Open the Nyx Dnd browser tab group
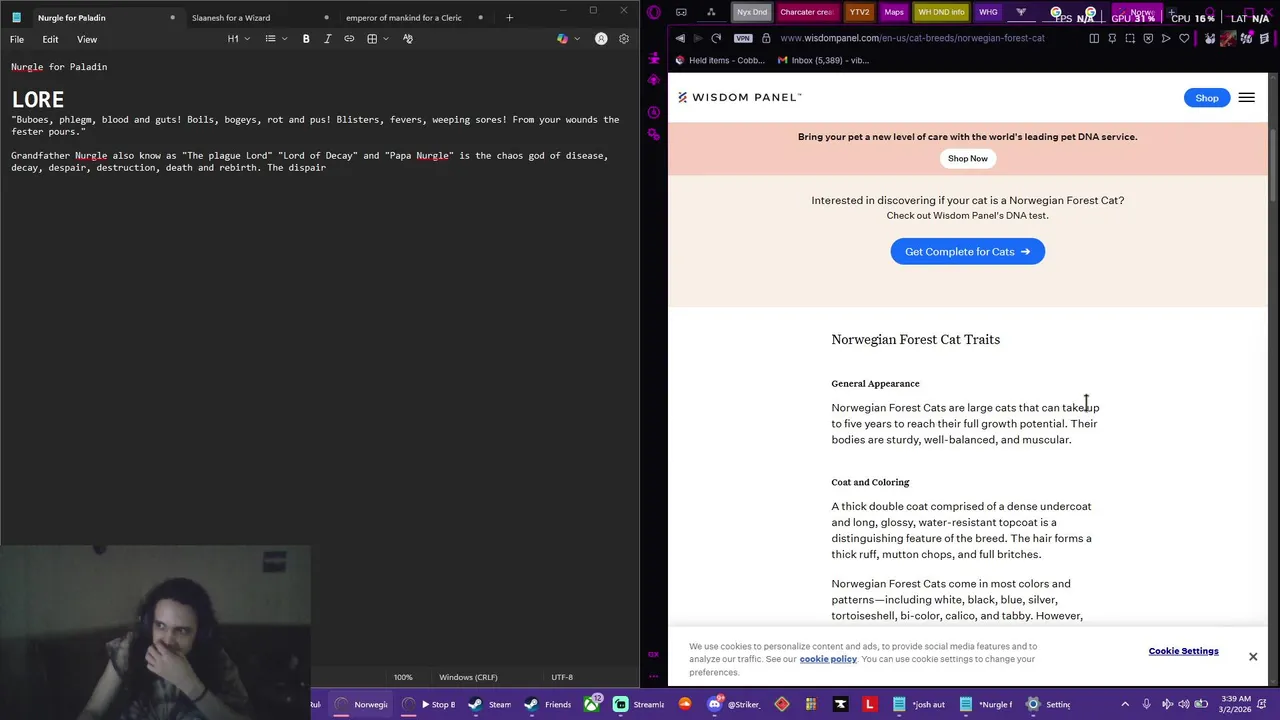The width and height of the screenshot is (1280, 720). pyautogui.click(x=752, y=12)
